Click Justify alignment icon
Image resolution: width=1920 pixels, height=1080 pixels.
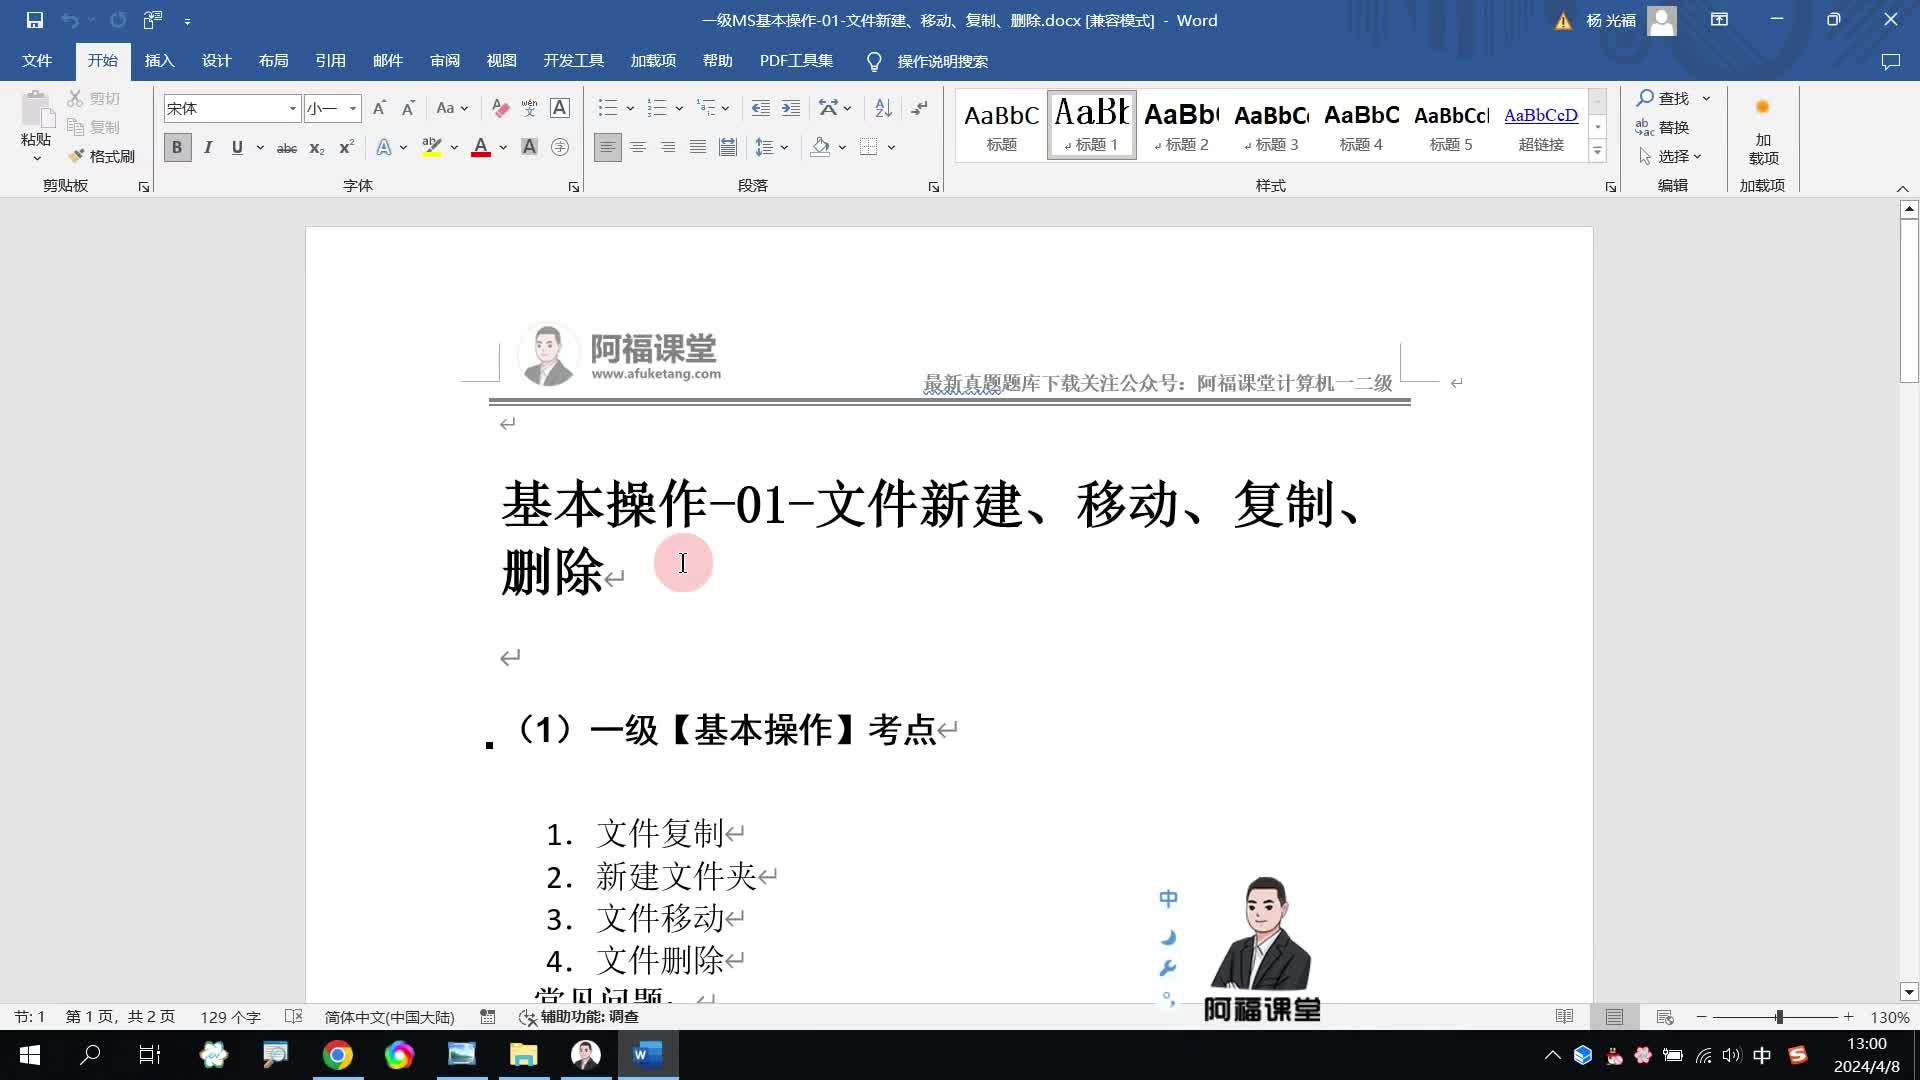click(x=697, y=147)
